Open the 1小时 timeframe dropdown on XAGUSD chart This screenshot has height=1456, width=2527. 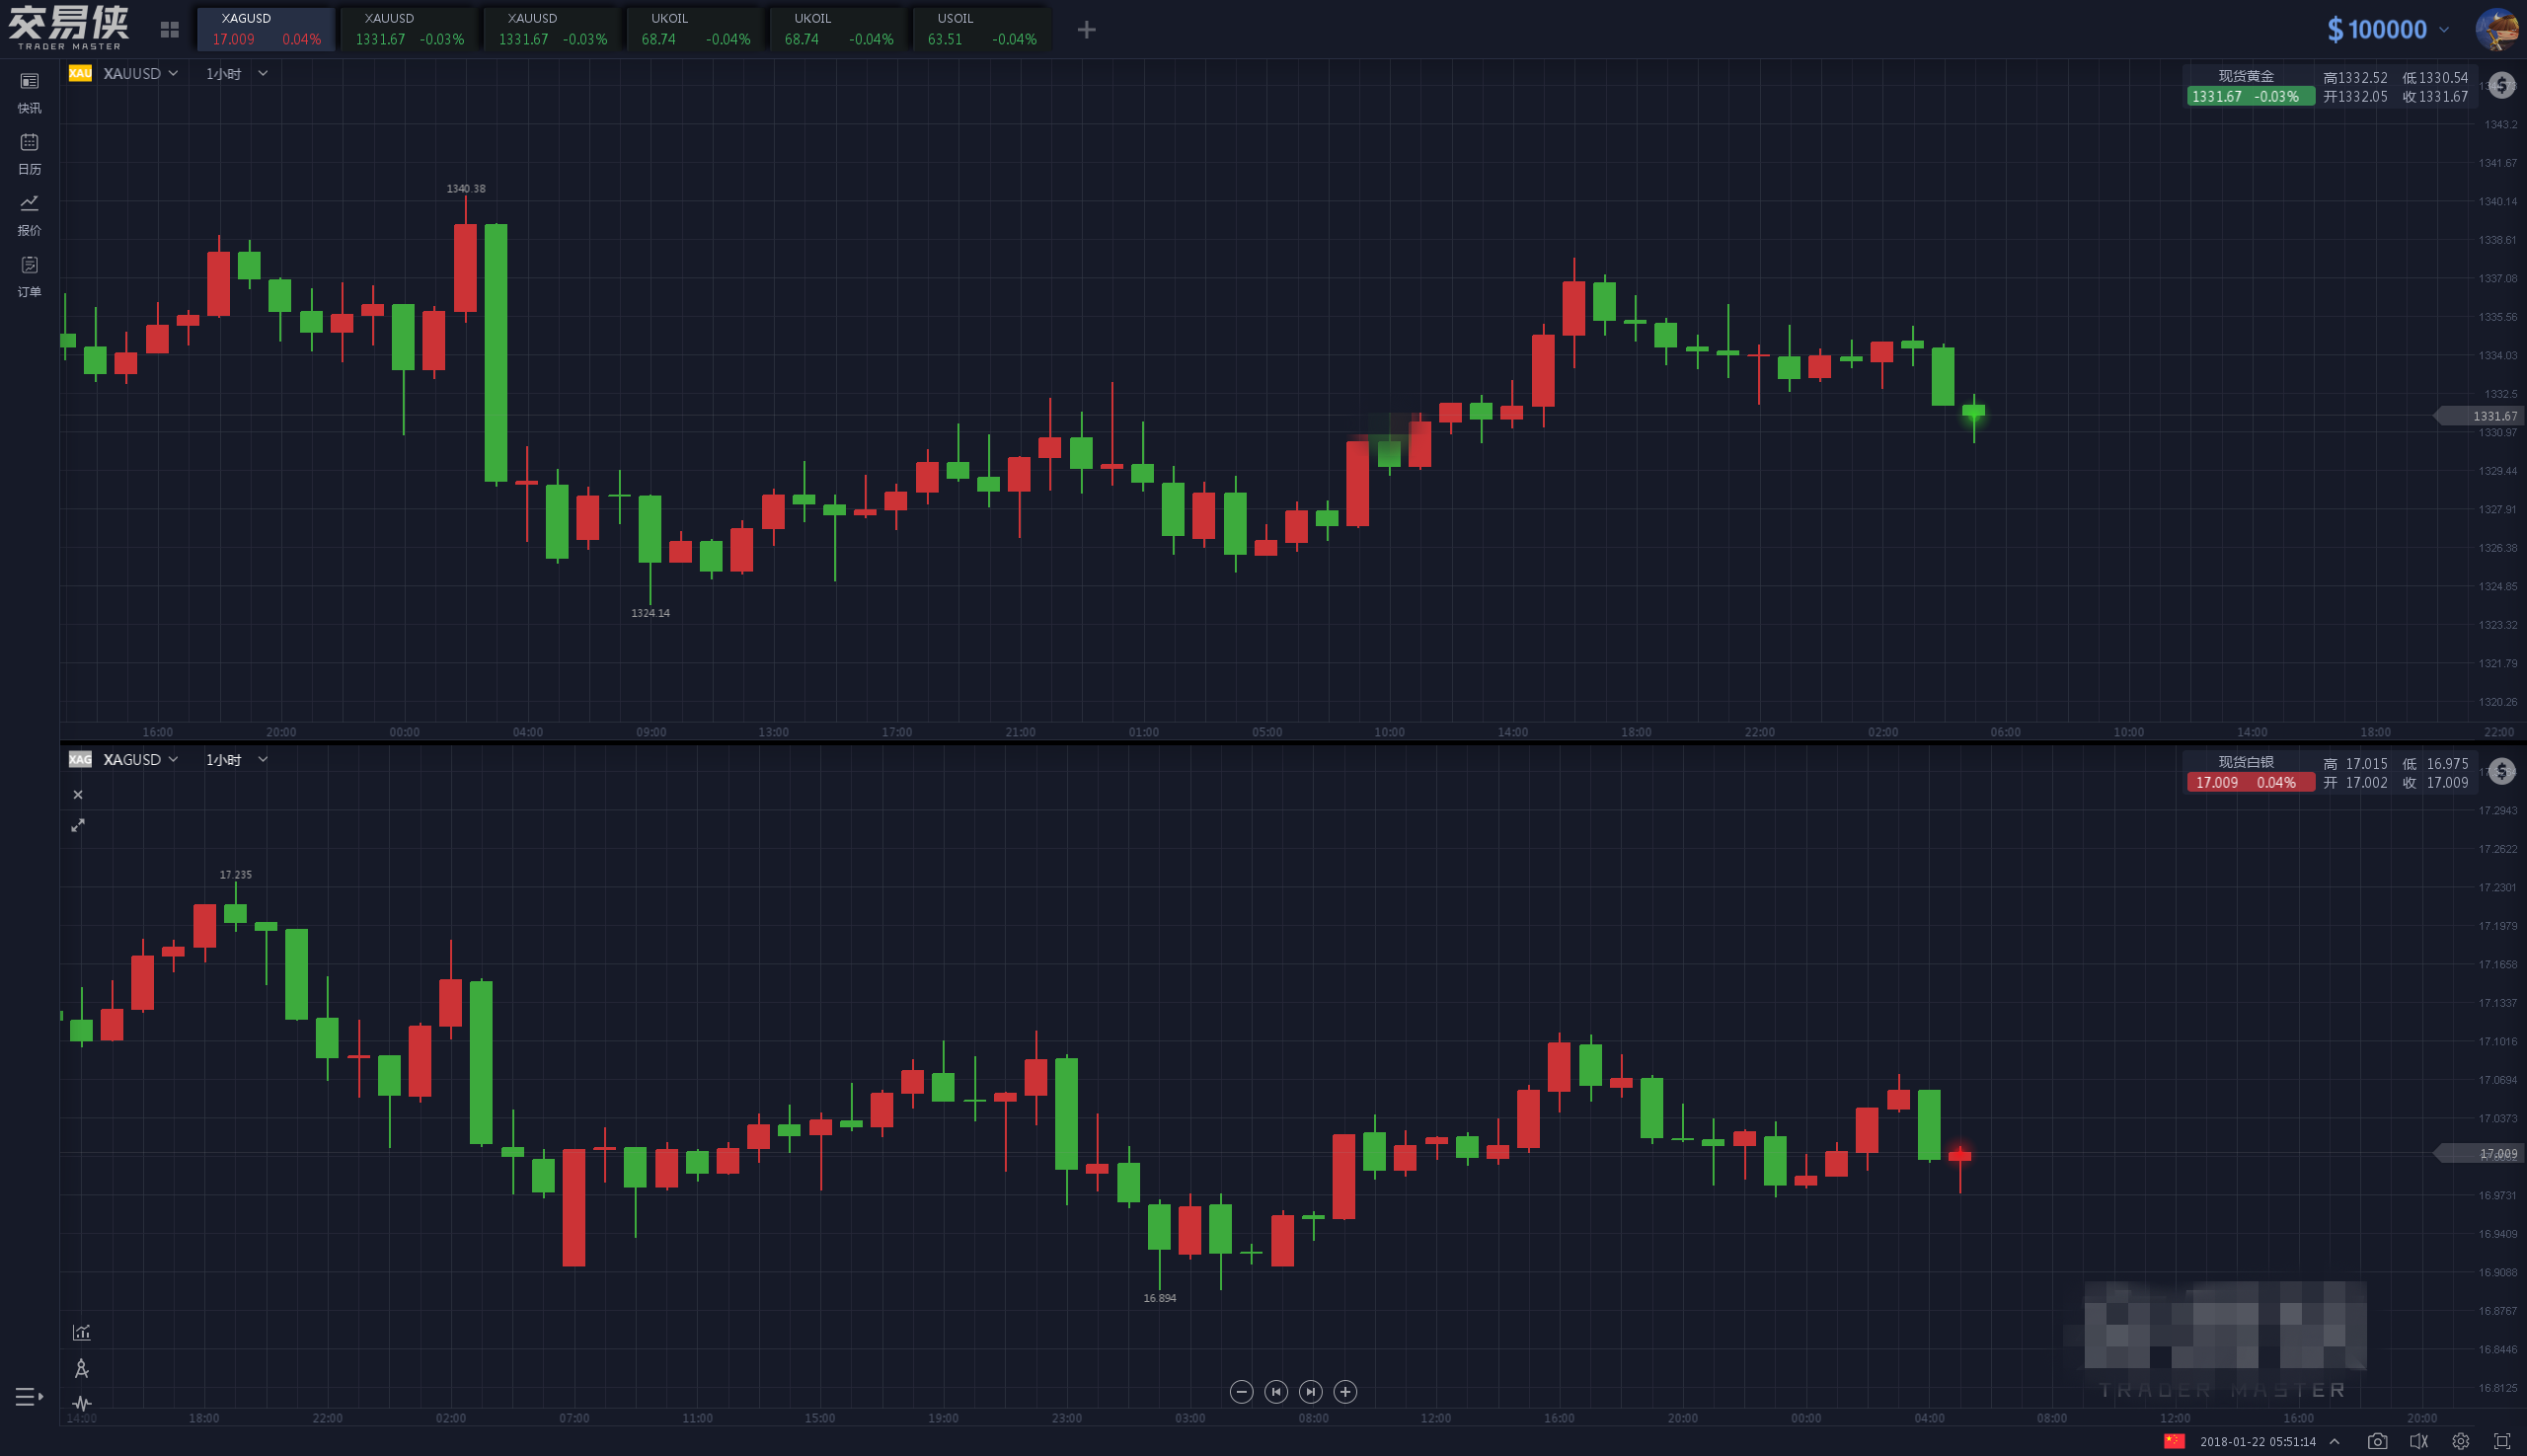[236, 760]
